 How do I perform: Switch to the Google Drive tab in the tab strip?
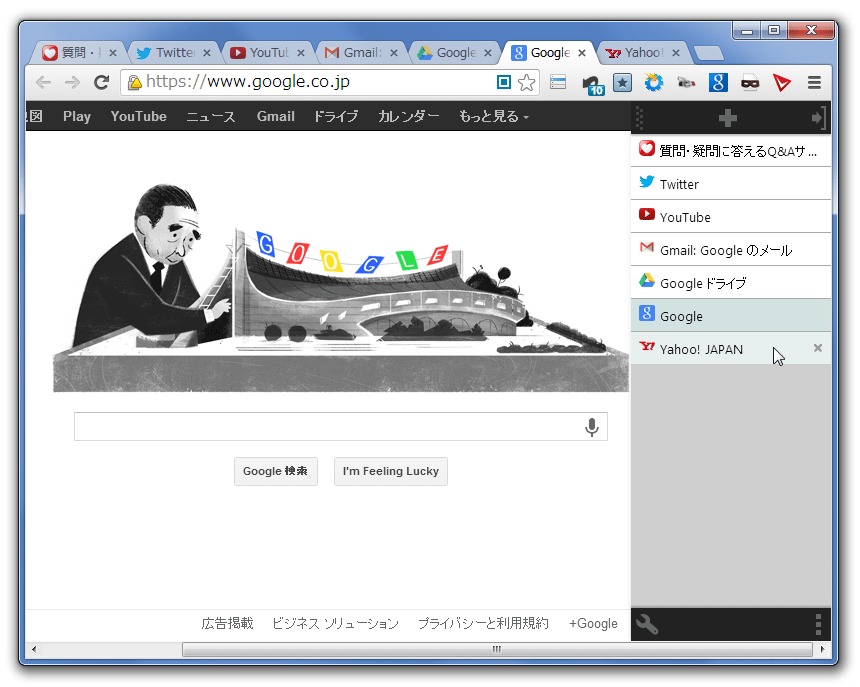pyautogui.click(x=455, y=53)
